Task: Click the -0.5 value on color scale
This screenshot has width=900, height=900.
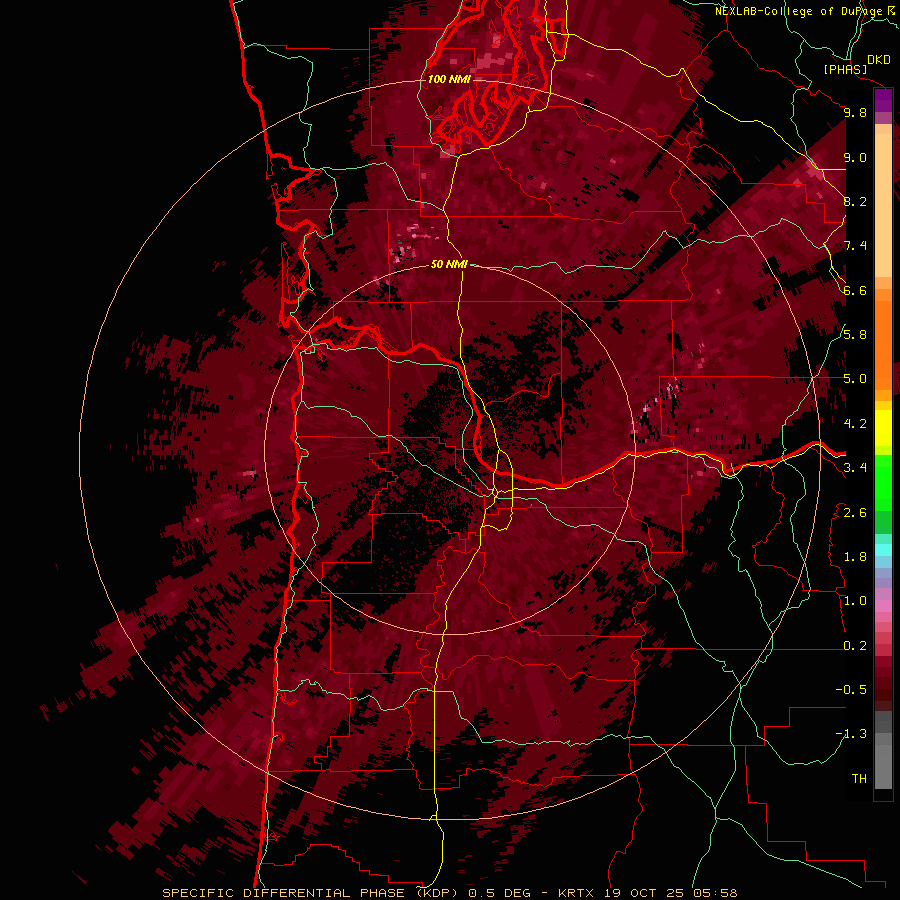Action: point(851,690)
